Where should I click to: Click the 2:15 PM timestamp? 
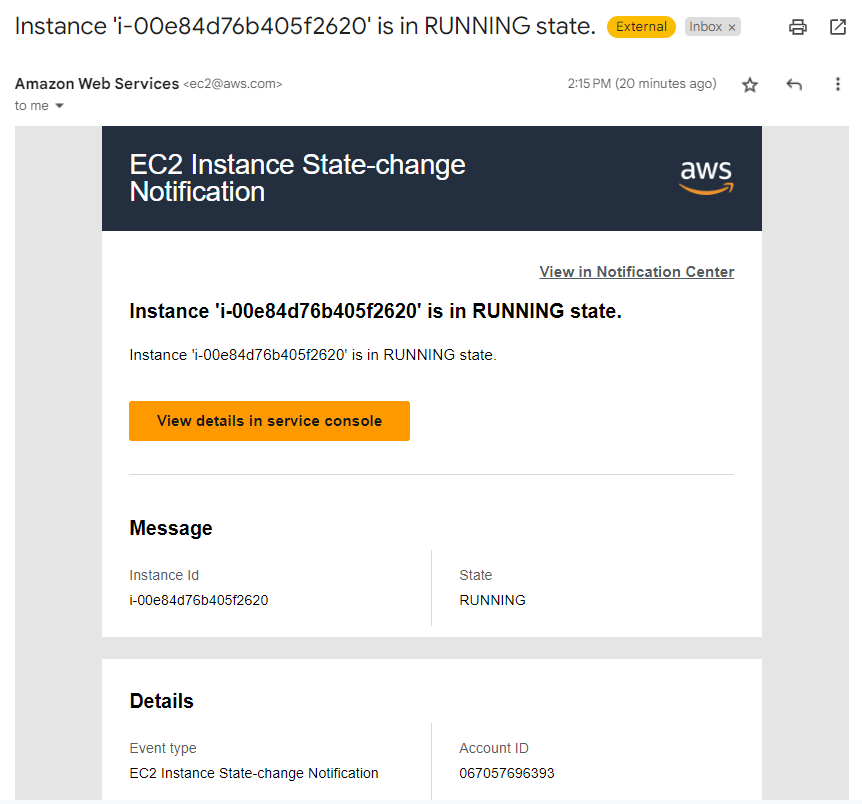coord(641,84)
